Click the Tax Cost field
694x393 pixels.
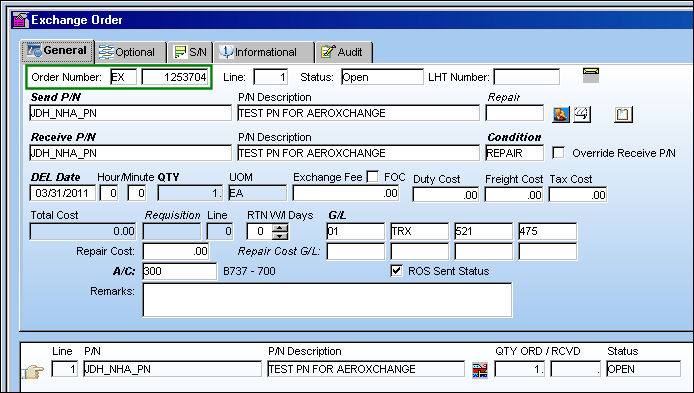click(578, 195)
